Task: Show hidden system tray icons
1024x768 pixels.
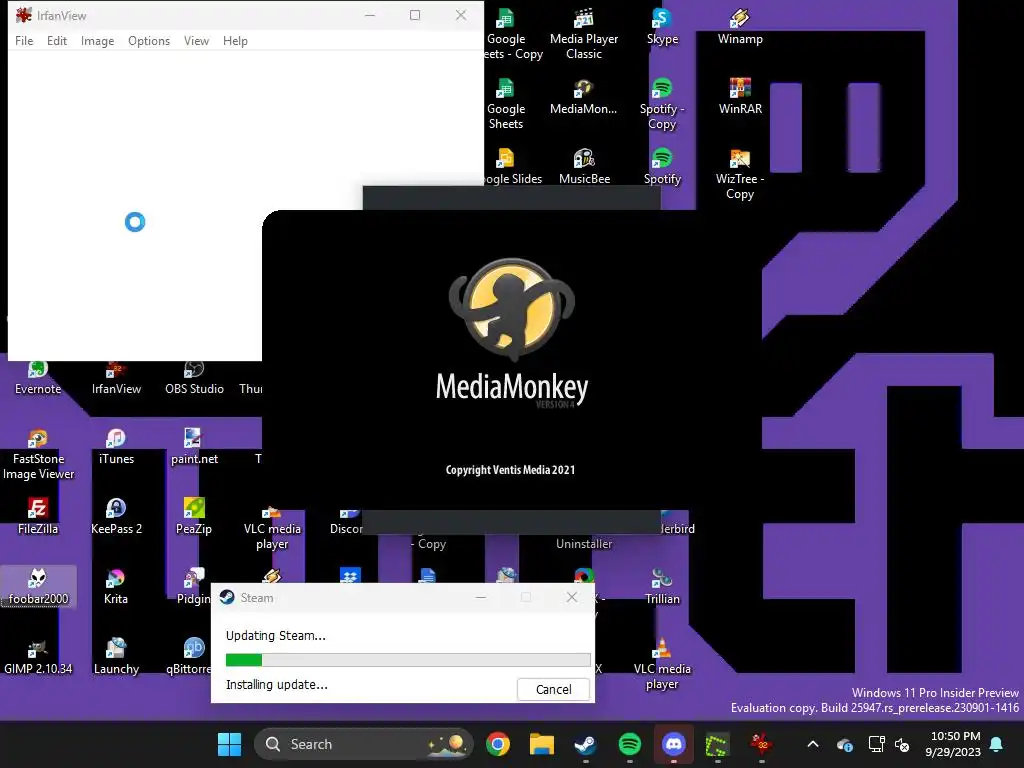Action: coord(813,744)
